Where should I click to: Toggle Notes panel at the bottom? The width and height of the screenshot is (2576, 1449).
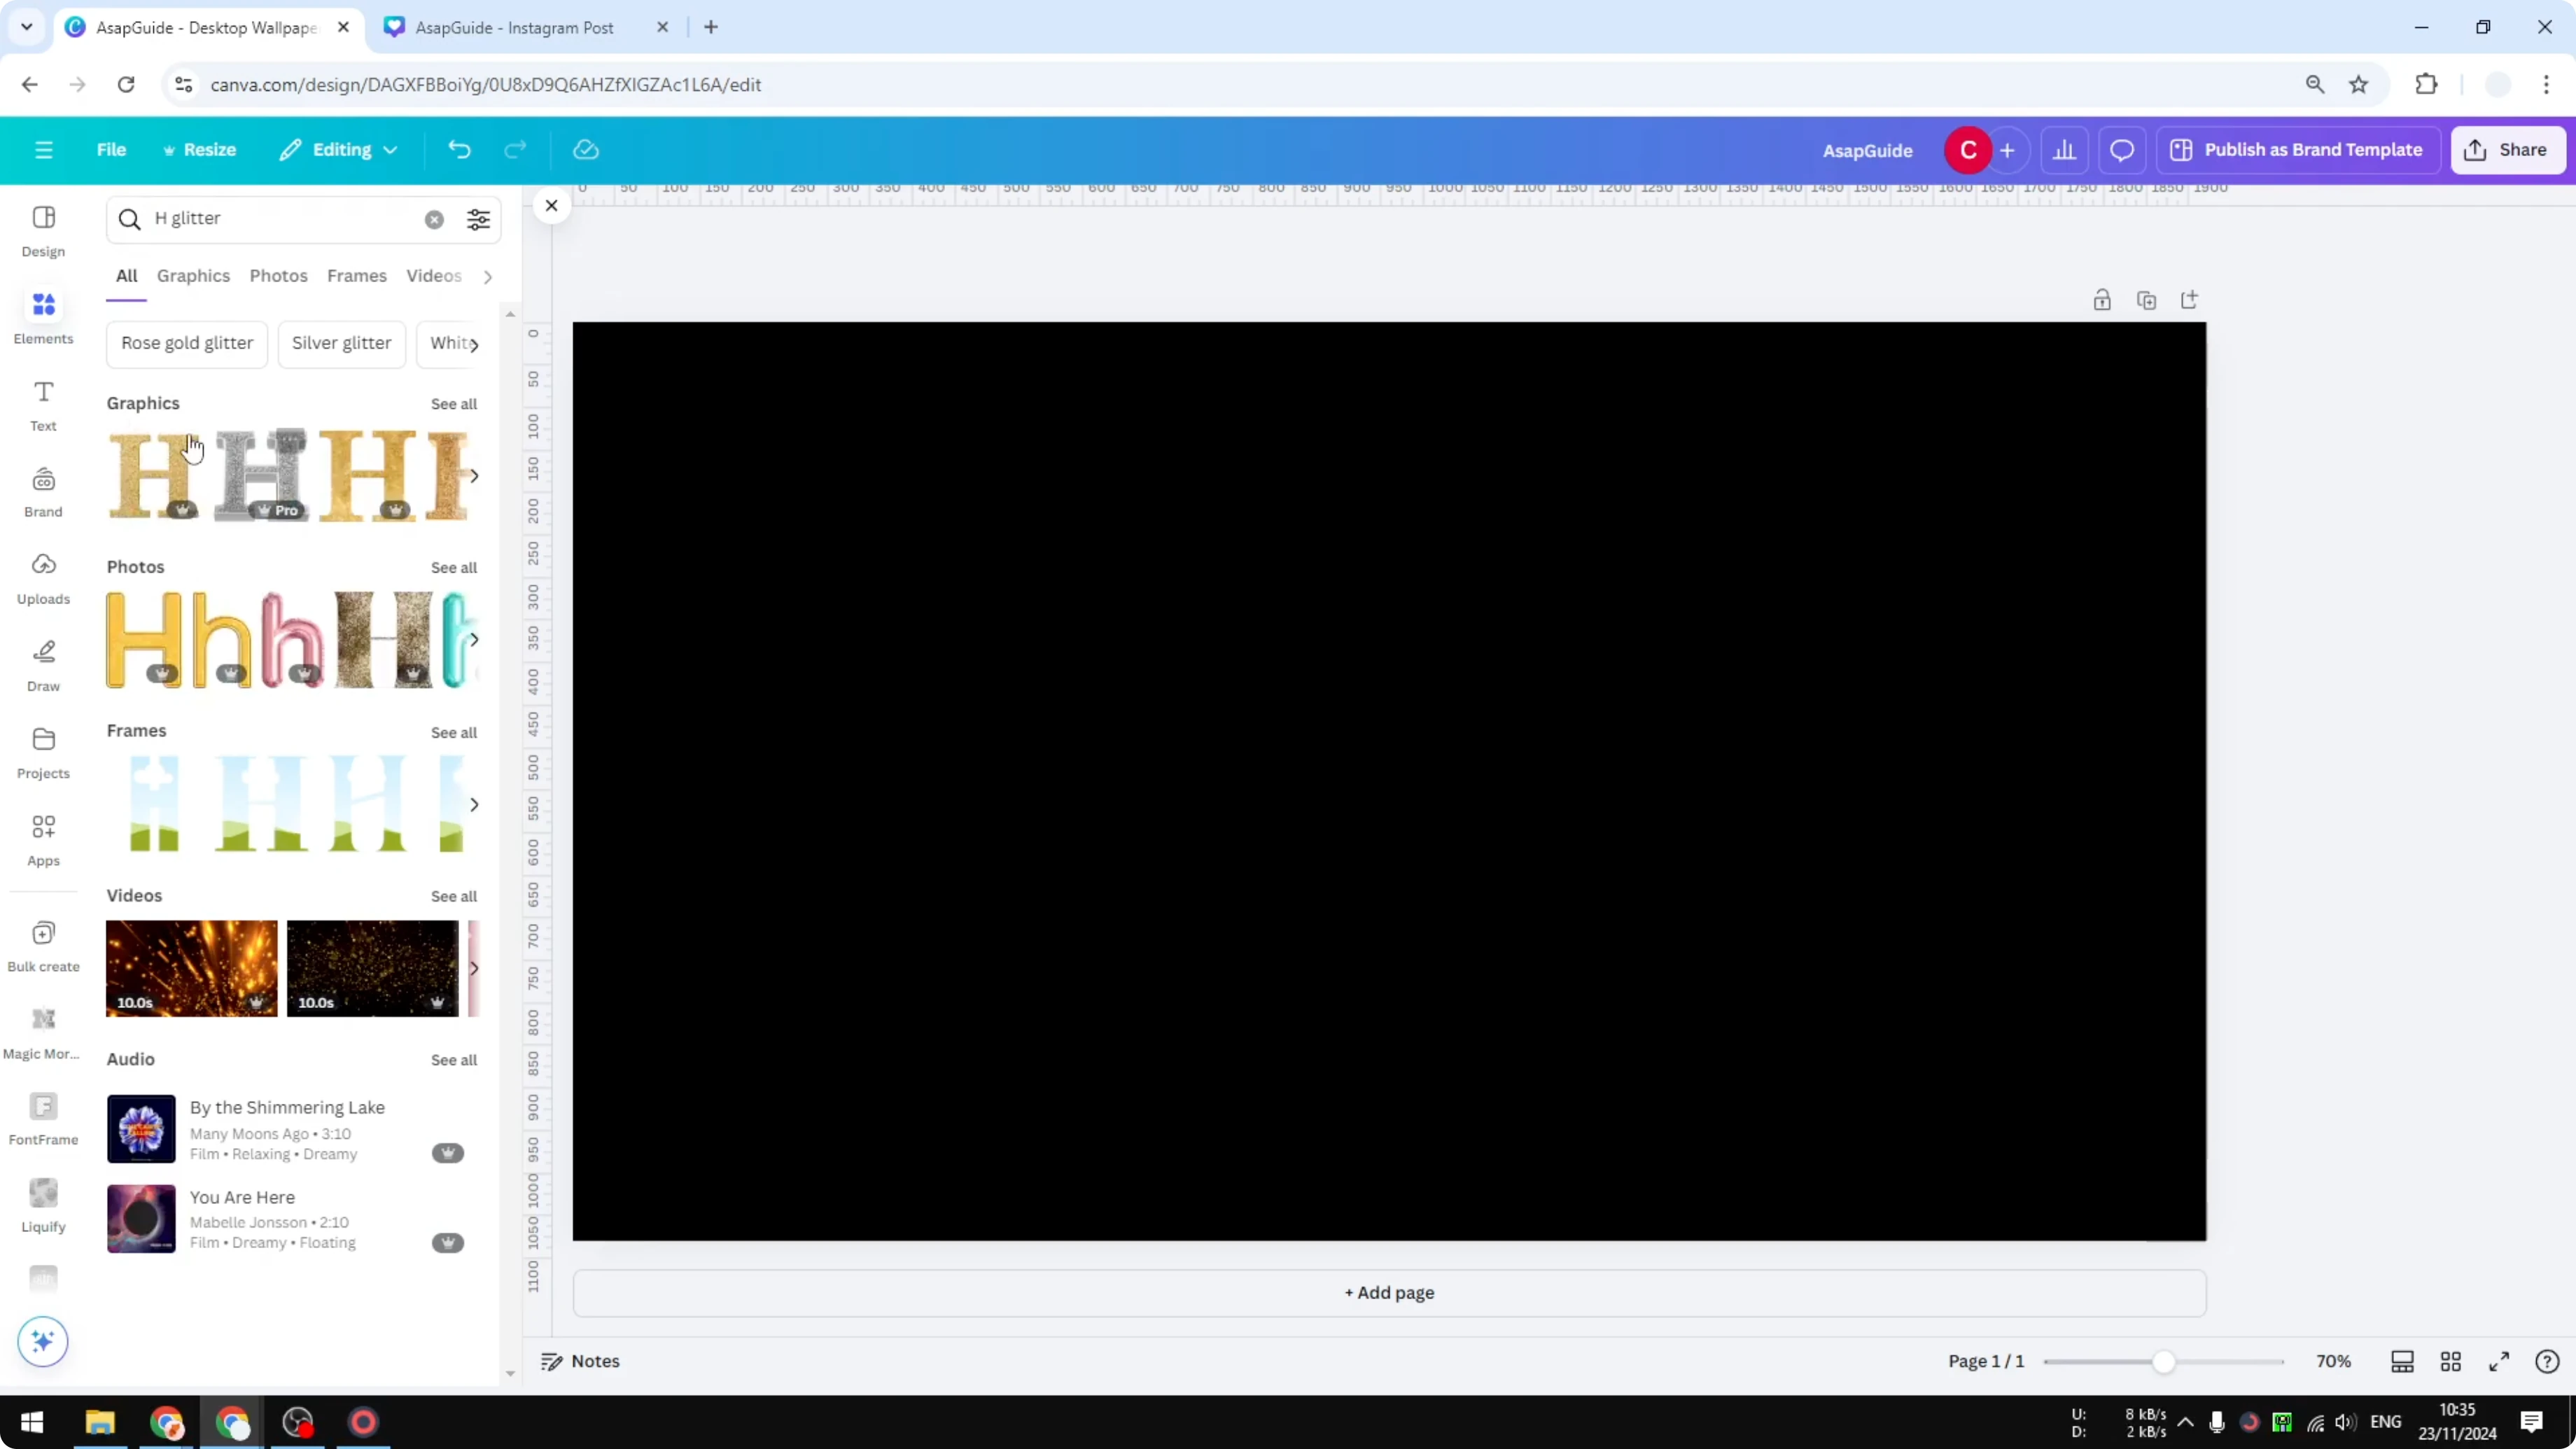(580, 1361)
